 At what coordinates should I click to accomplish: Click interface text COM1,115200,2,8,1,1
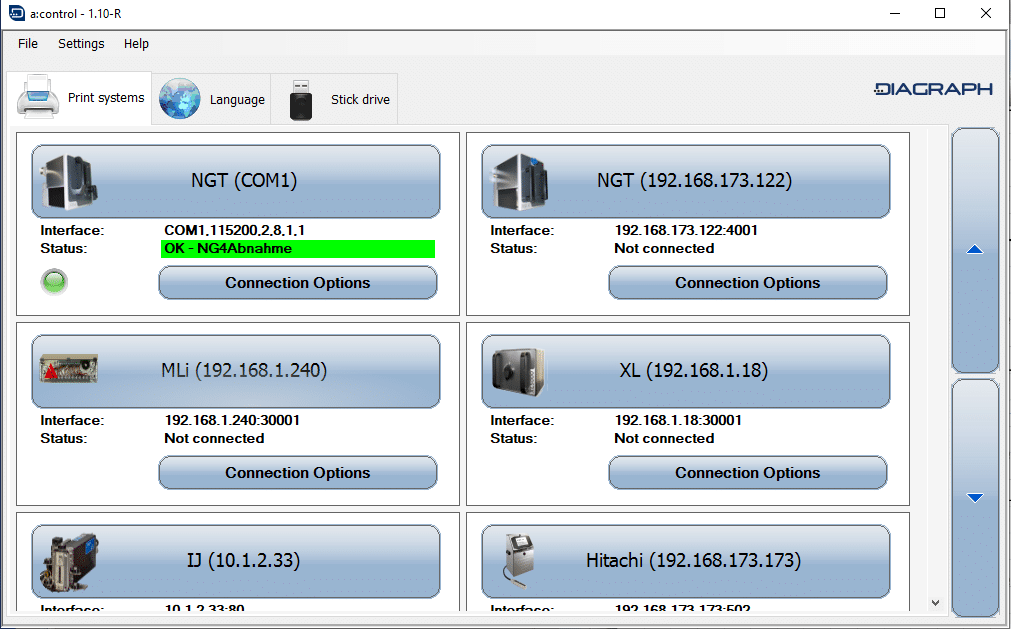tap(235, 230)
